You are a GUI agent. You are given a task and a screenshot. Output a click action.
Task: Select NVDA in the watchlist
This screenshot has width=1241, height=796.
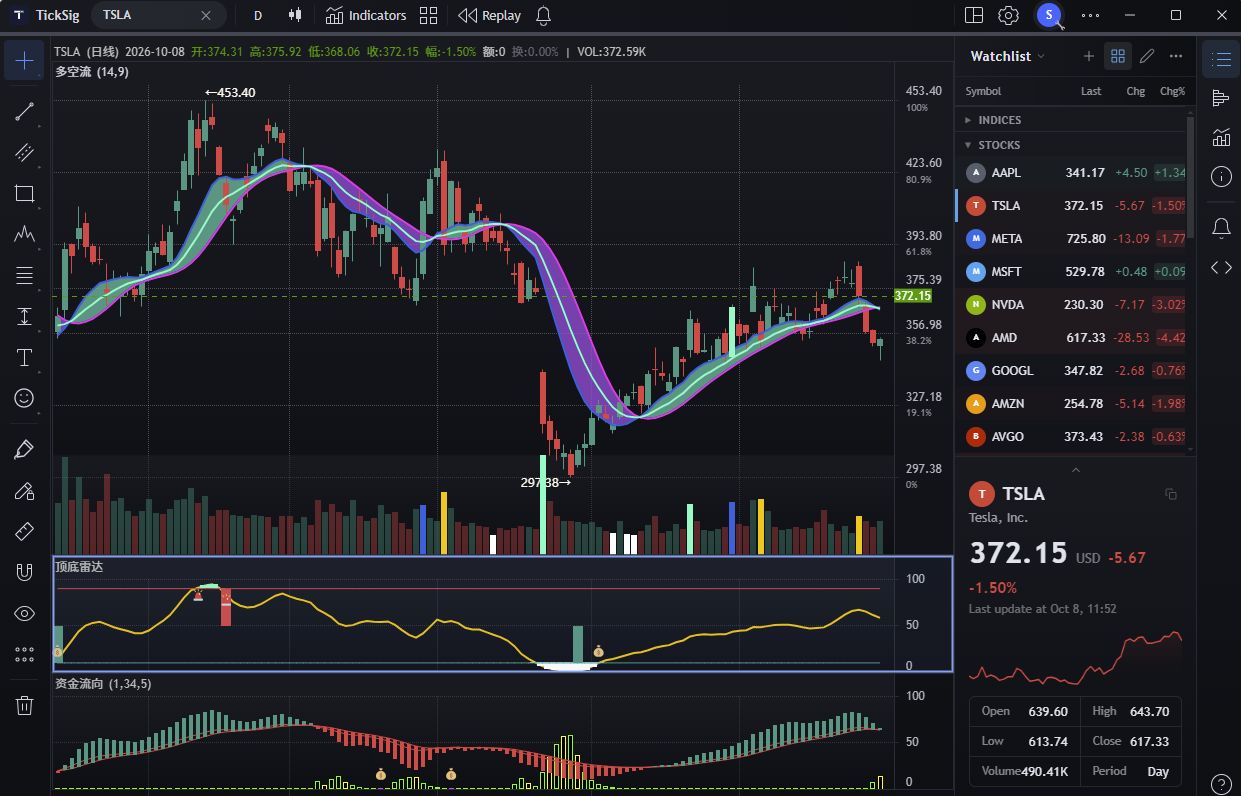1071,305
